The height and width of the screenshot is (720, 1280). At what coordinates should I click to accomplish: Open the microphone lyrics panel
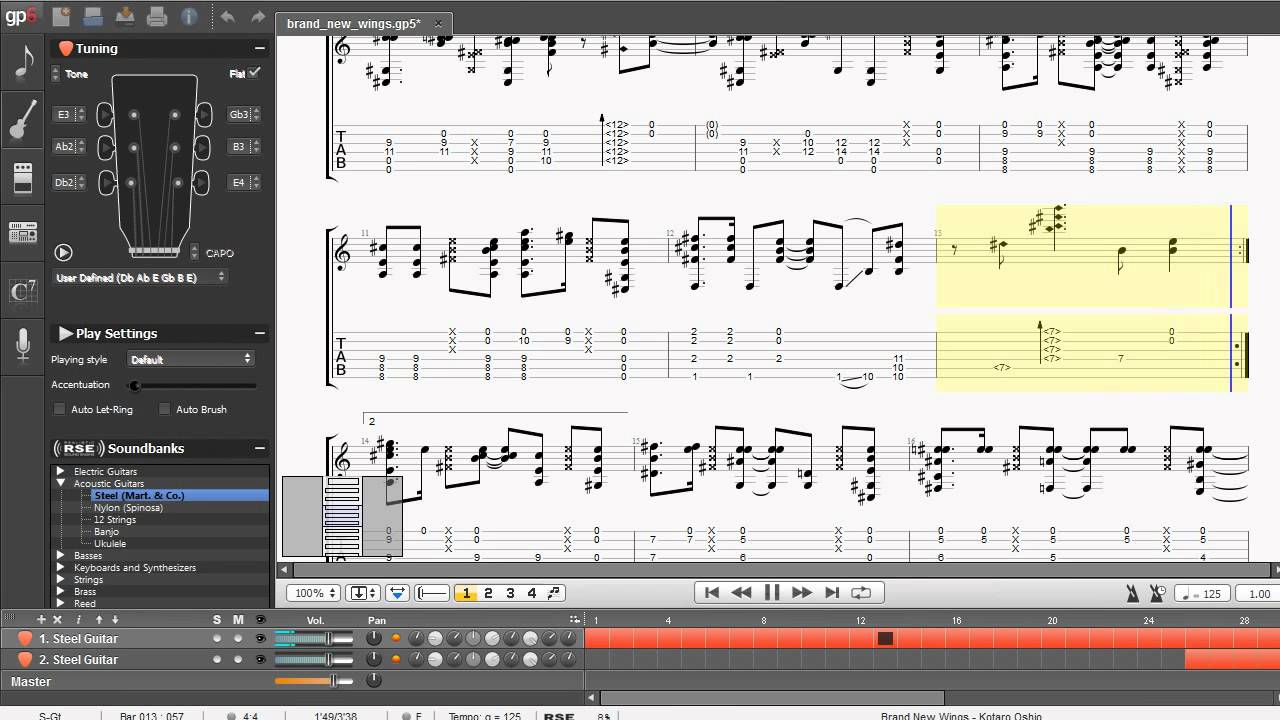point(22,346)
